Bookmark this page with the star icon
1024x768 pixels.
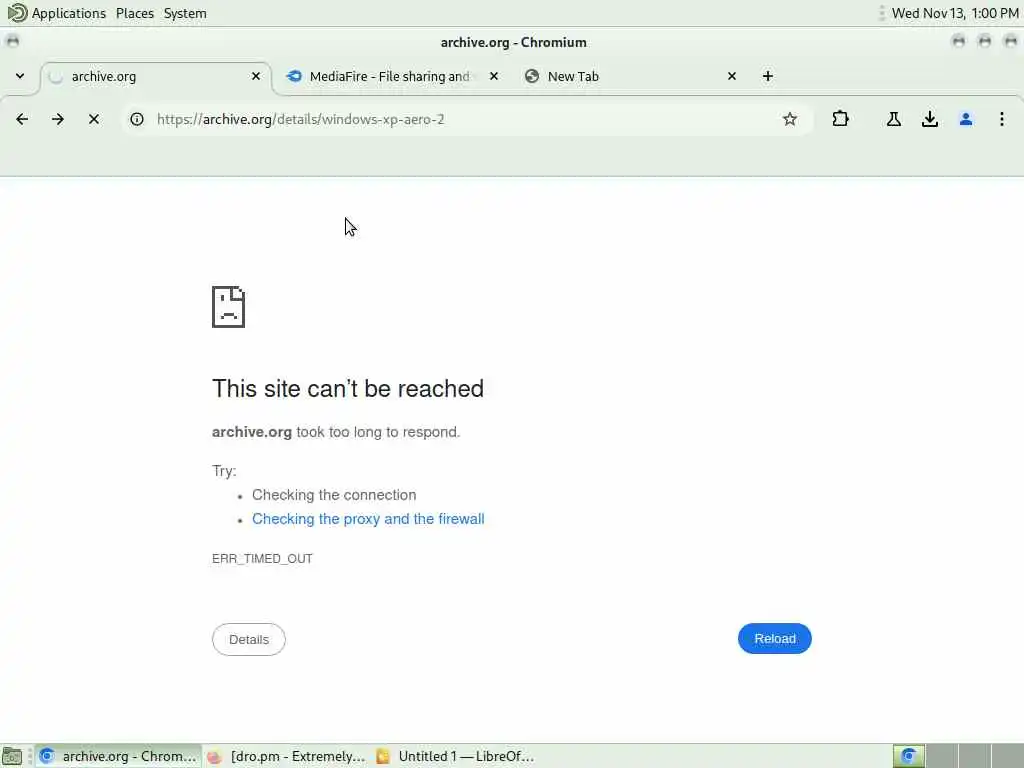click(x=790, y=119)
